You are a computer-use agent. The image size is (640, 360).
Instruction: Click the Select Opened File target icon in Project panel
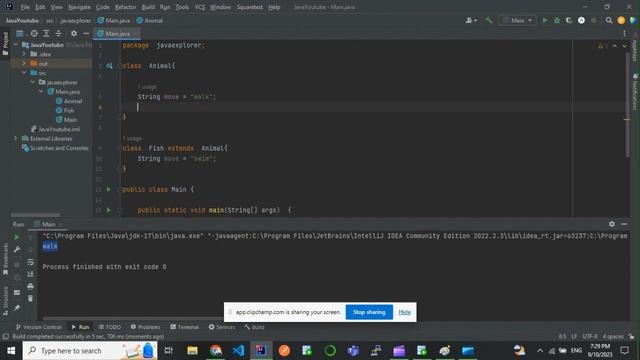tap(34, 33)
